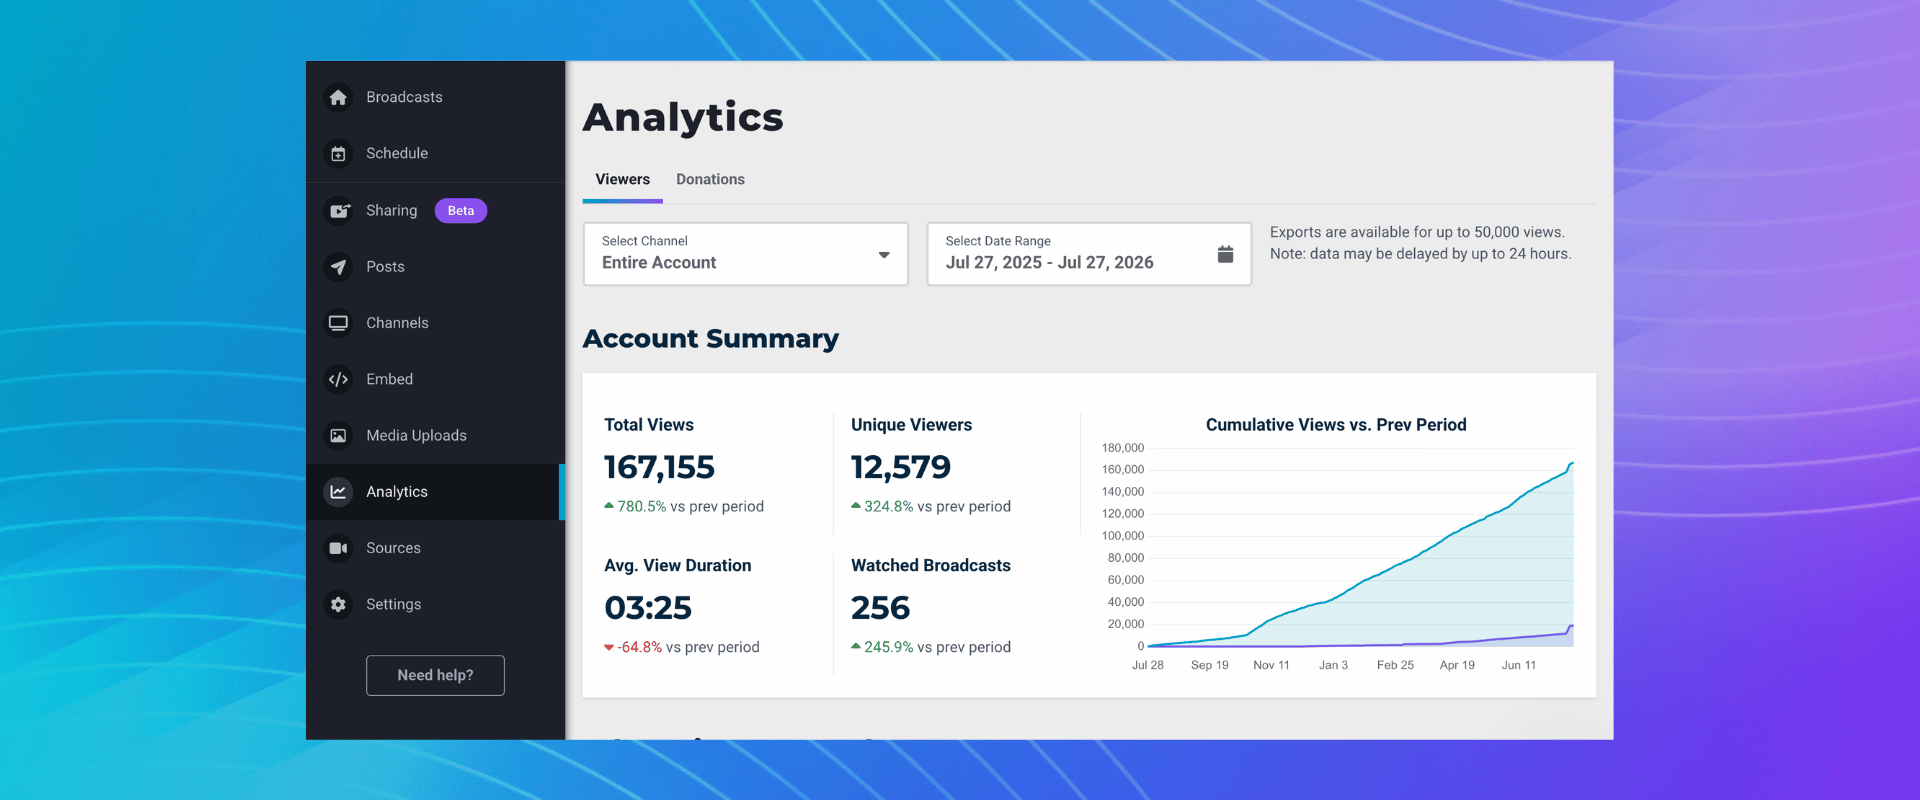
Task: Click the Select Channel dropdown arrow
Action: (x=884, y=255)
